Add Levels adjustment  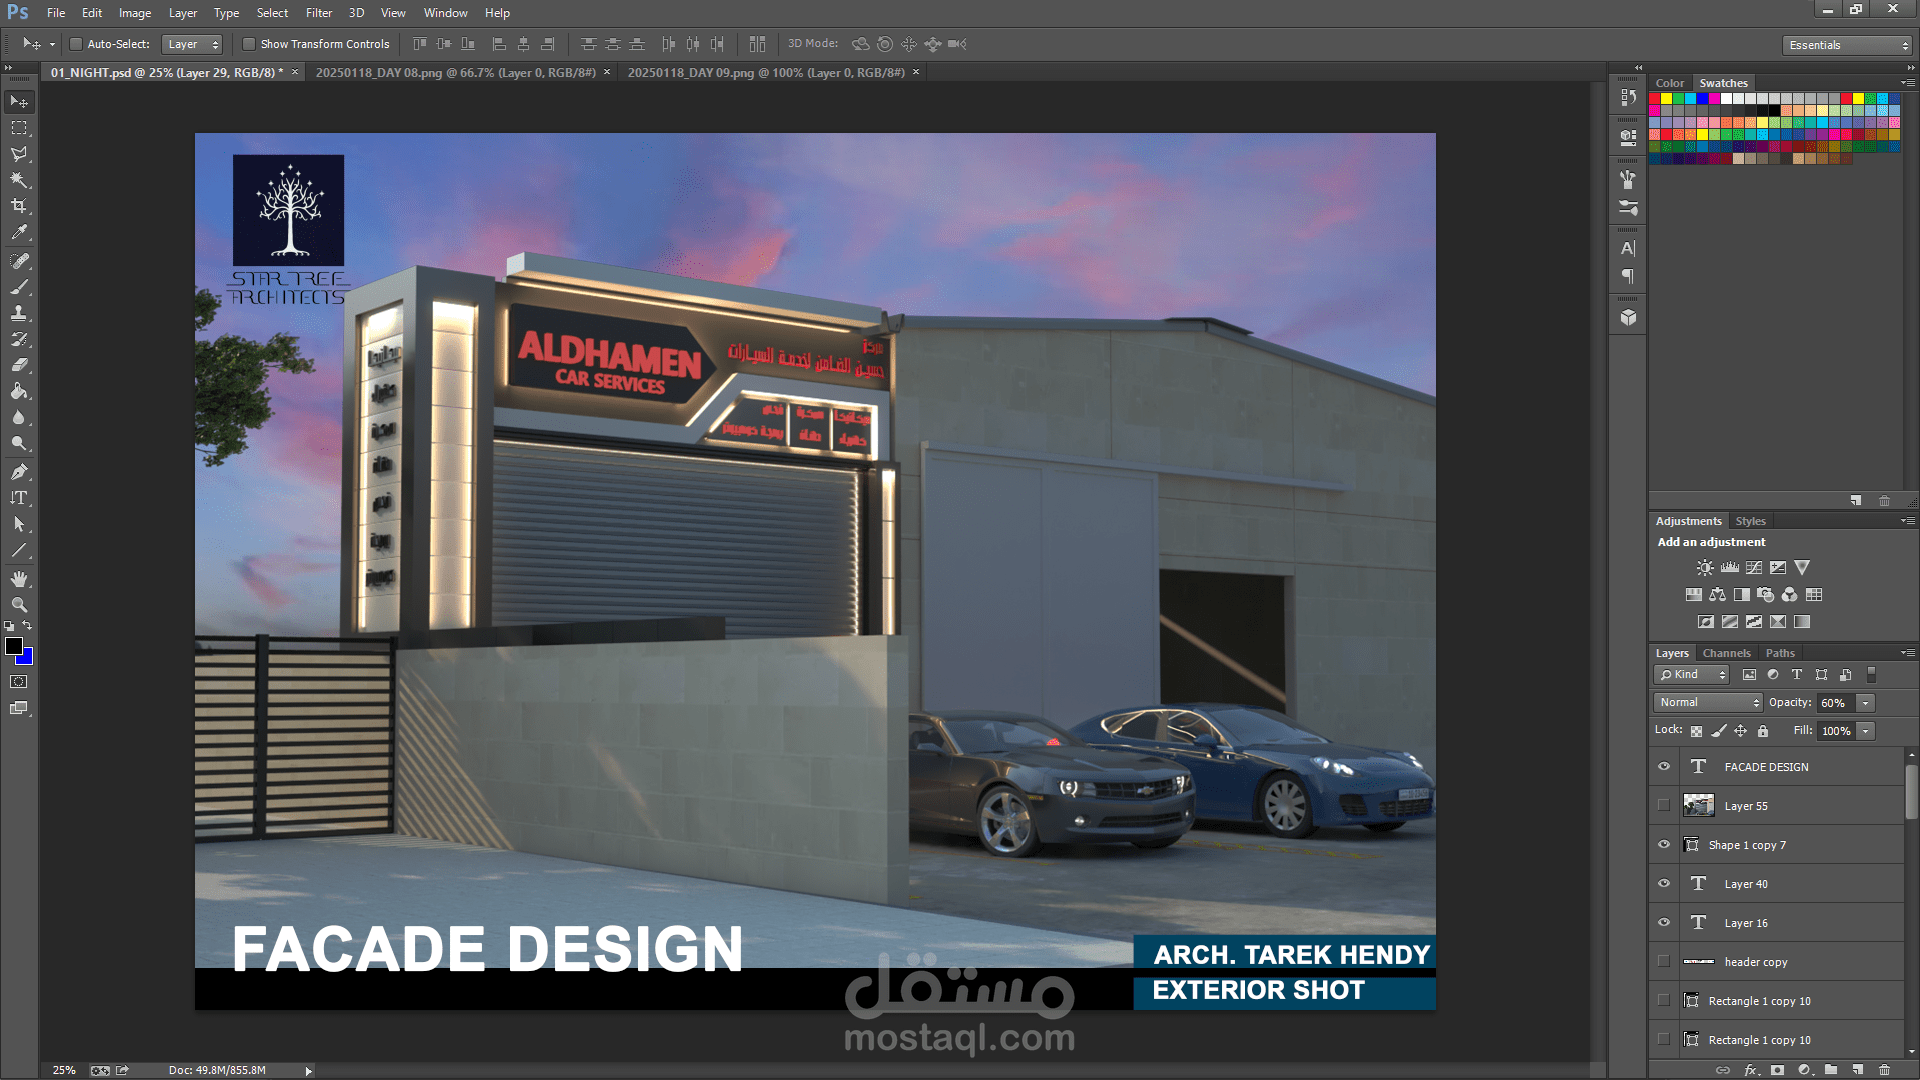pos(1729,567)
